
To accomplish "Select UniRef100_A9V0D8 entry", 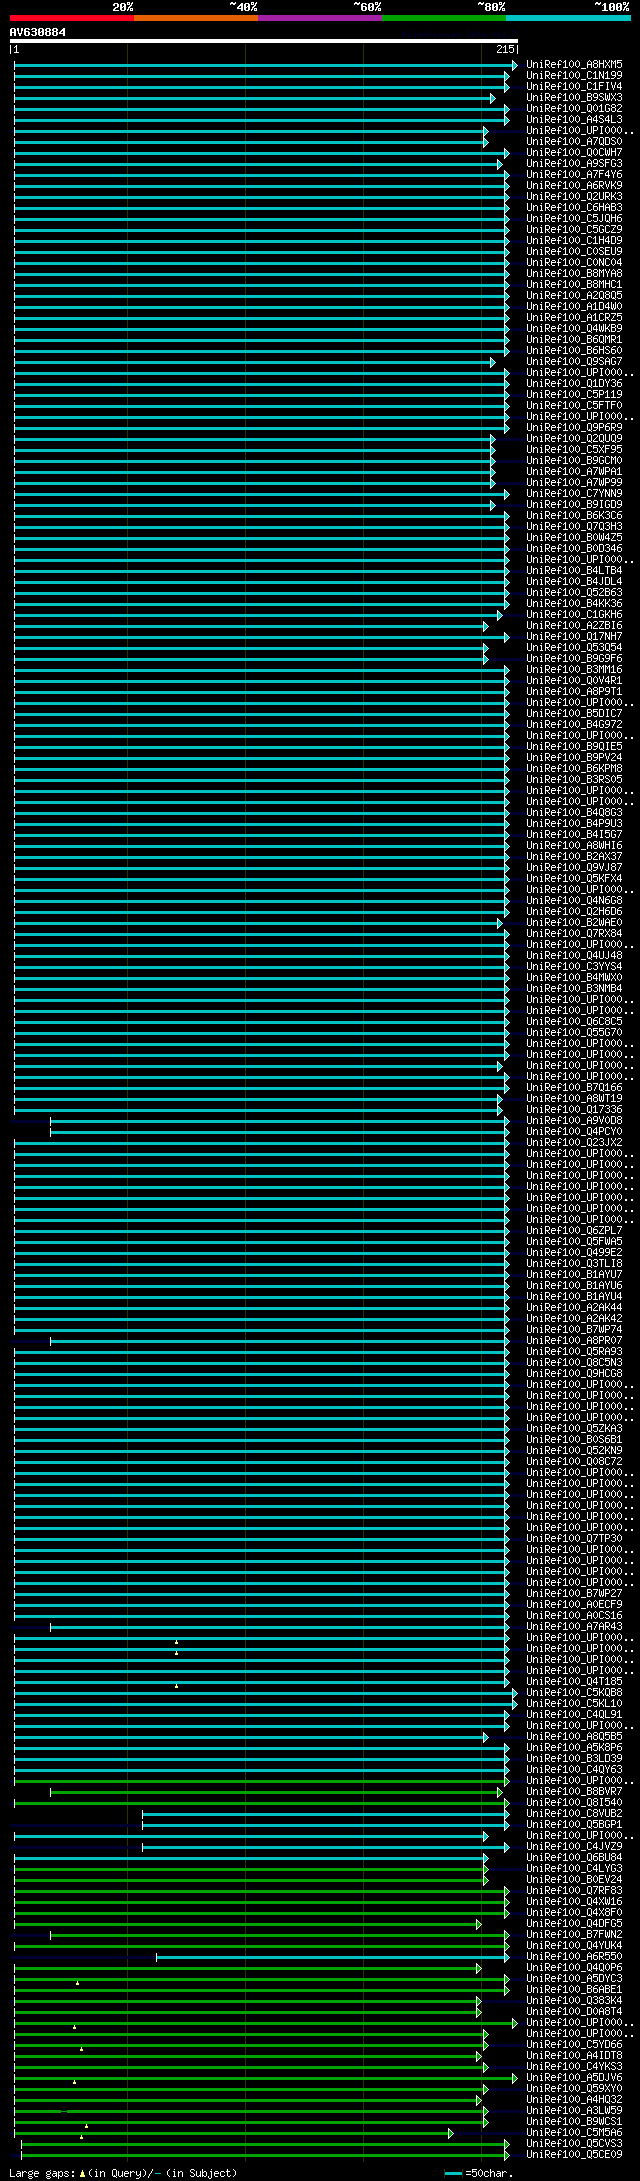I will [x=574, y=1120].
